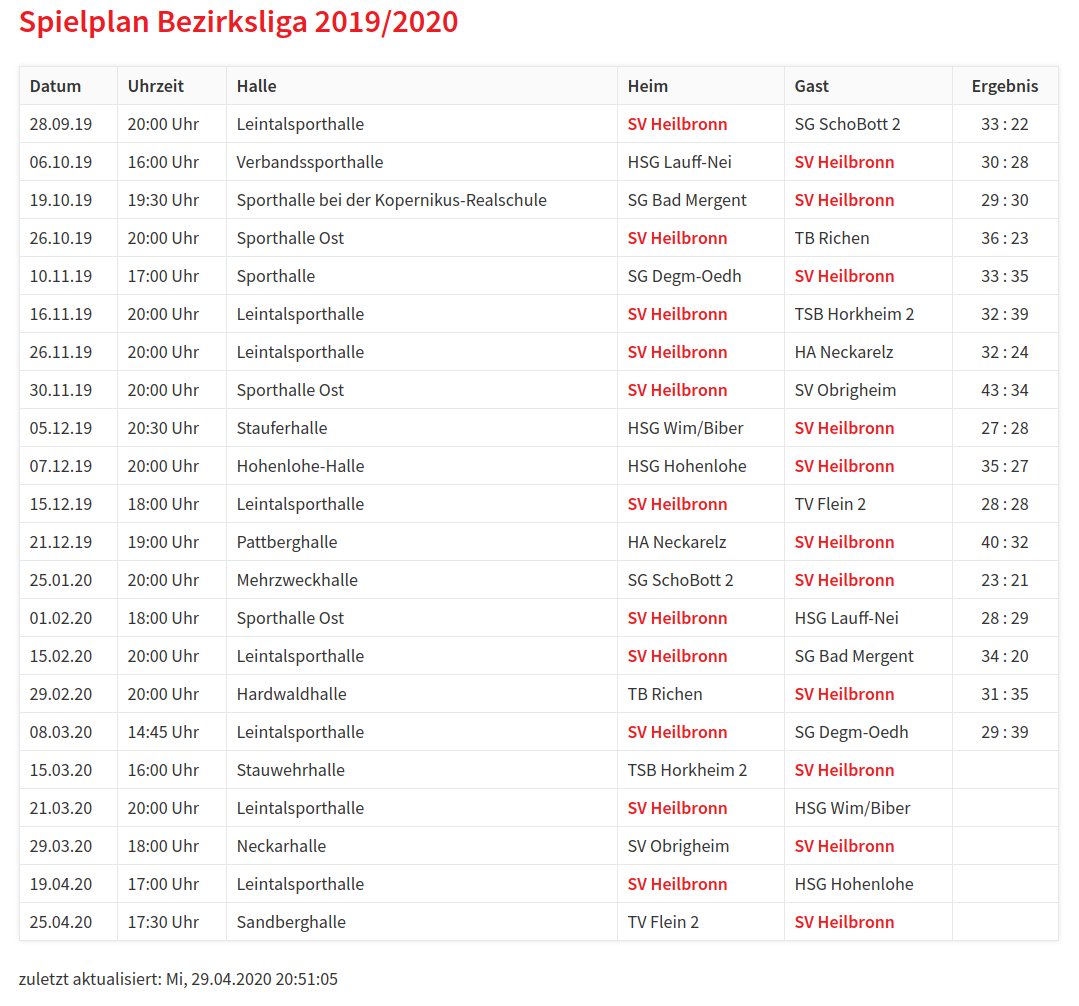The width and height of the screenshot is (1079, 1006).
Task: Click SV Obrigheim in the 29.03.20 row
Action: pos(678,846)
